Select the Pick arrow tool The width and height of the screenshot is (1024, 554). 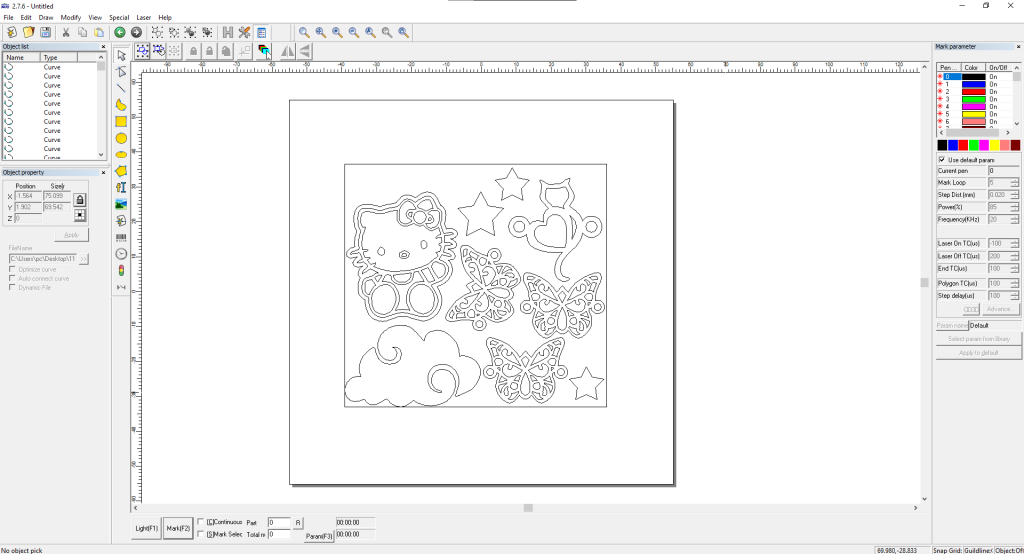pos(121,55)
